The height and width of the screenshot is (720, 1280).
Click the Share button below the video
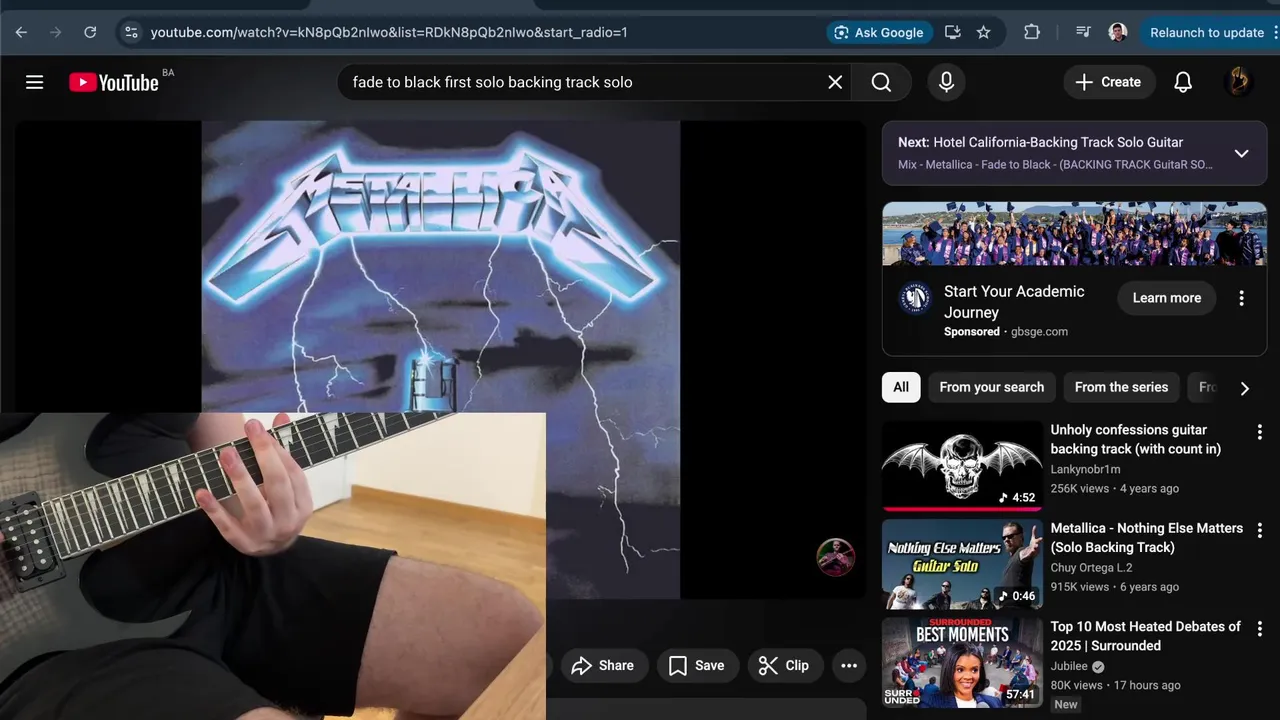[x=603, y=666]
